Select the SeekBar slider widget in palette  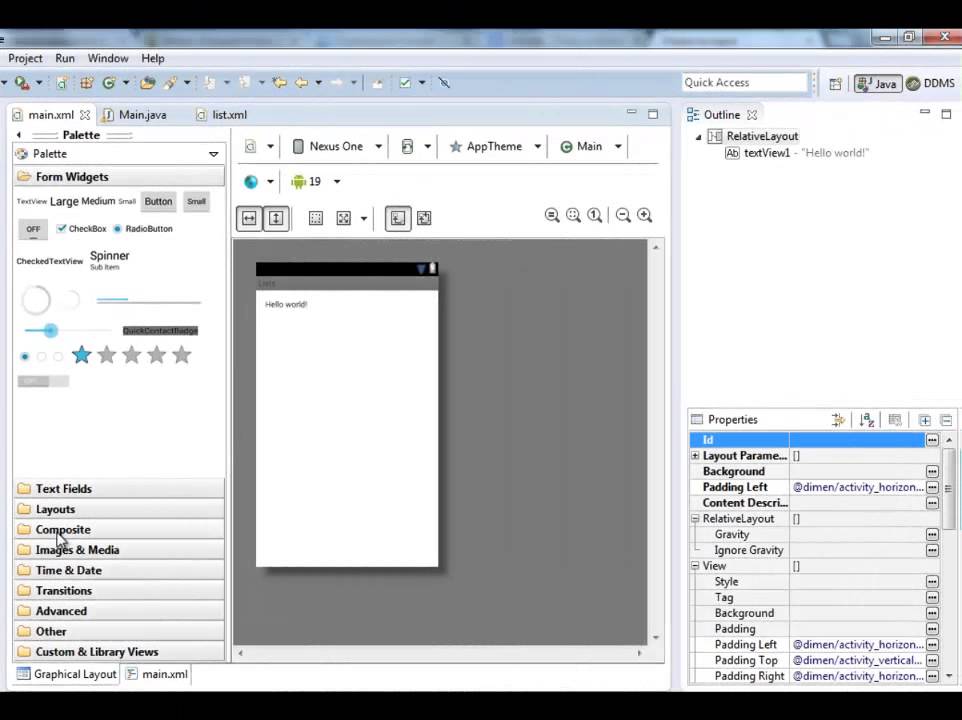point(67,331)
